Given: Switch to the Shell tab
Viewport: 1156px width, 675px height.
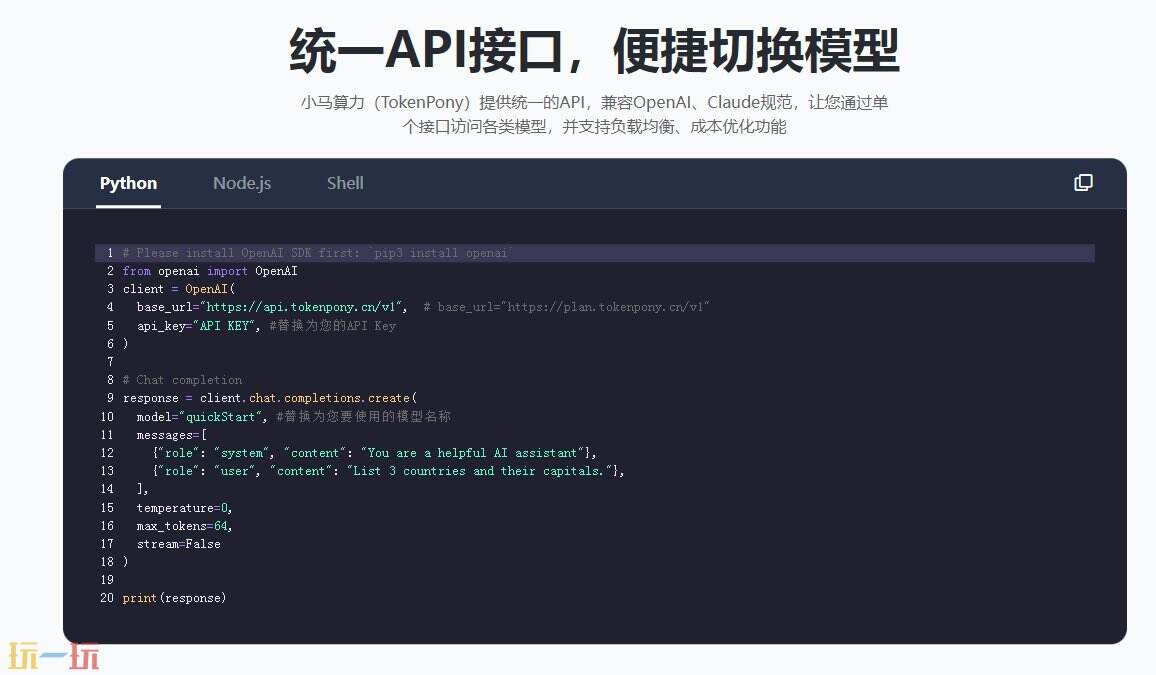Looking at the screenshot, I should [345, 183].
